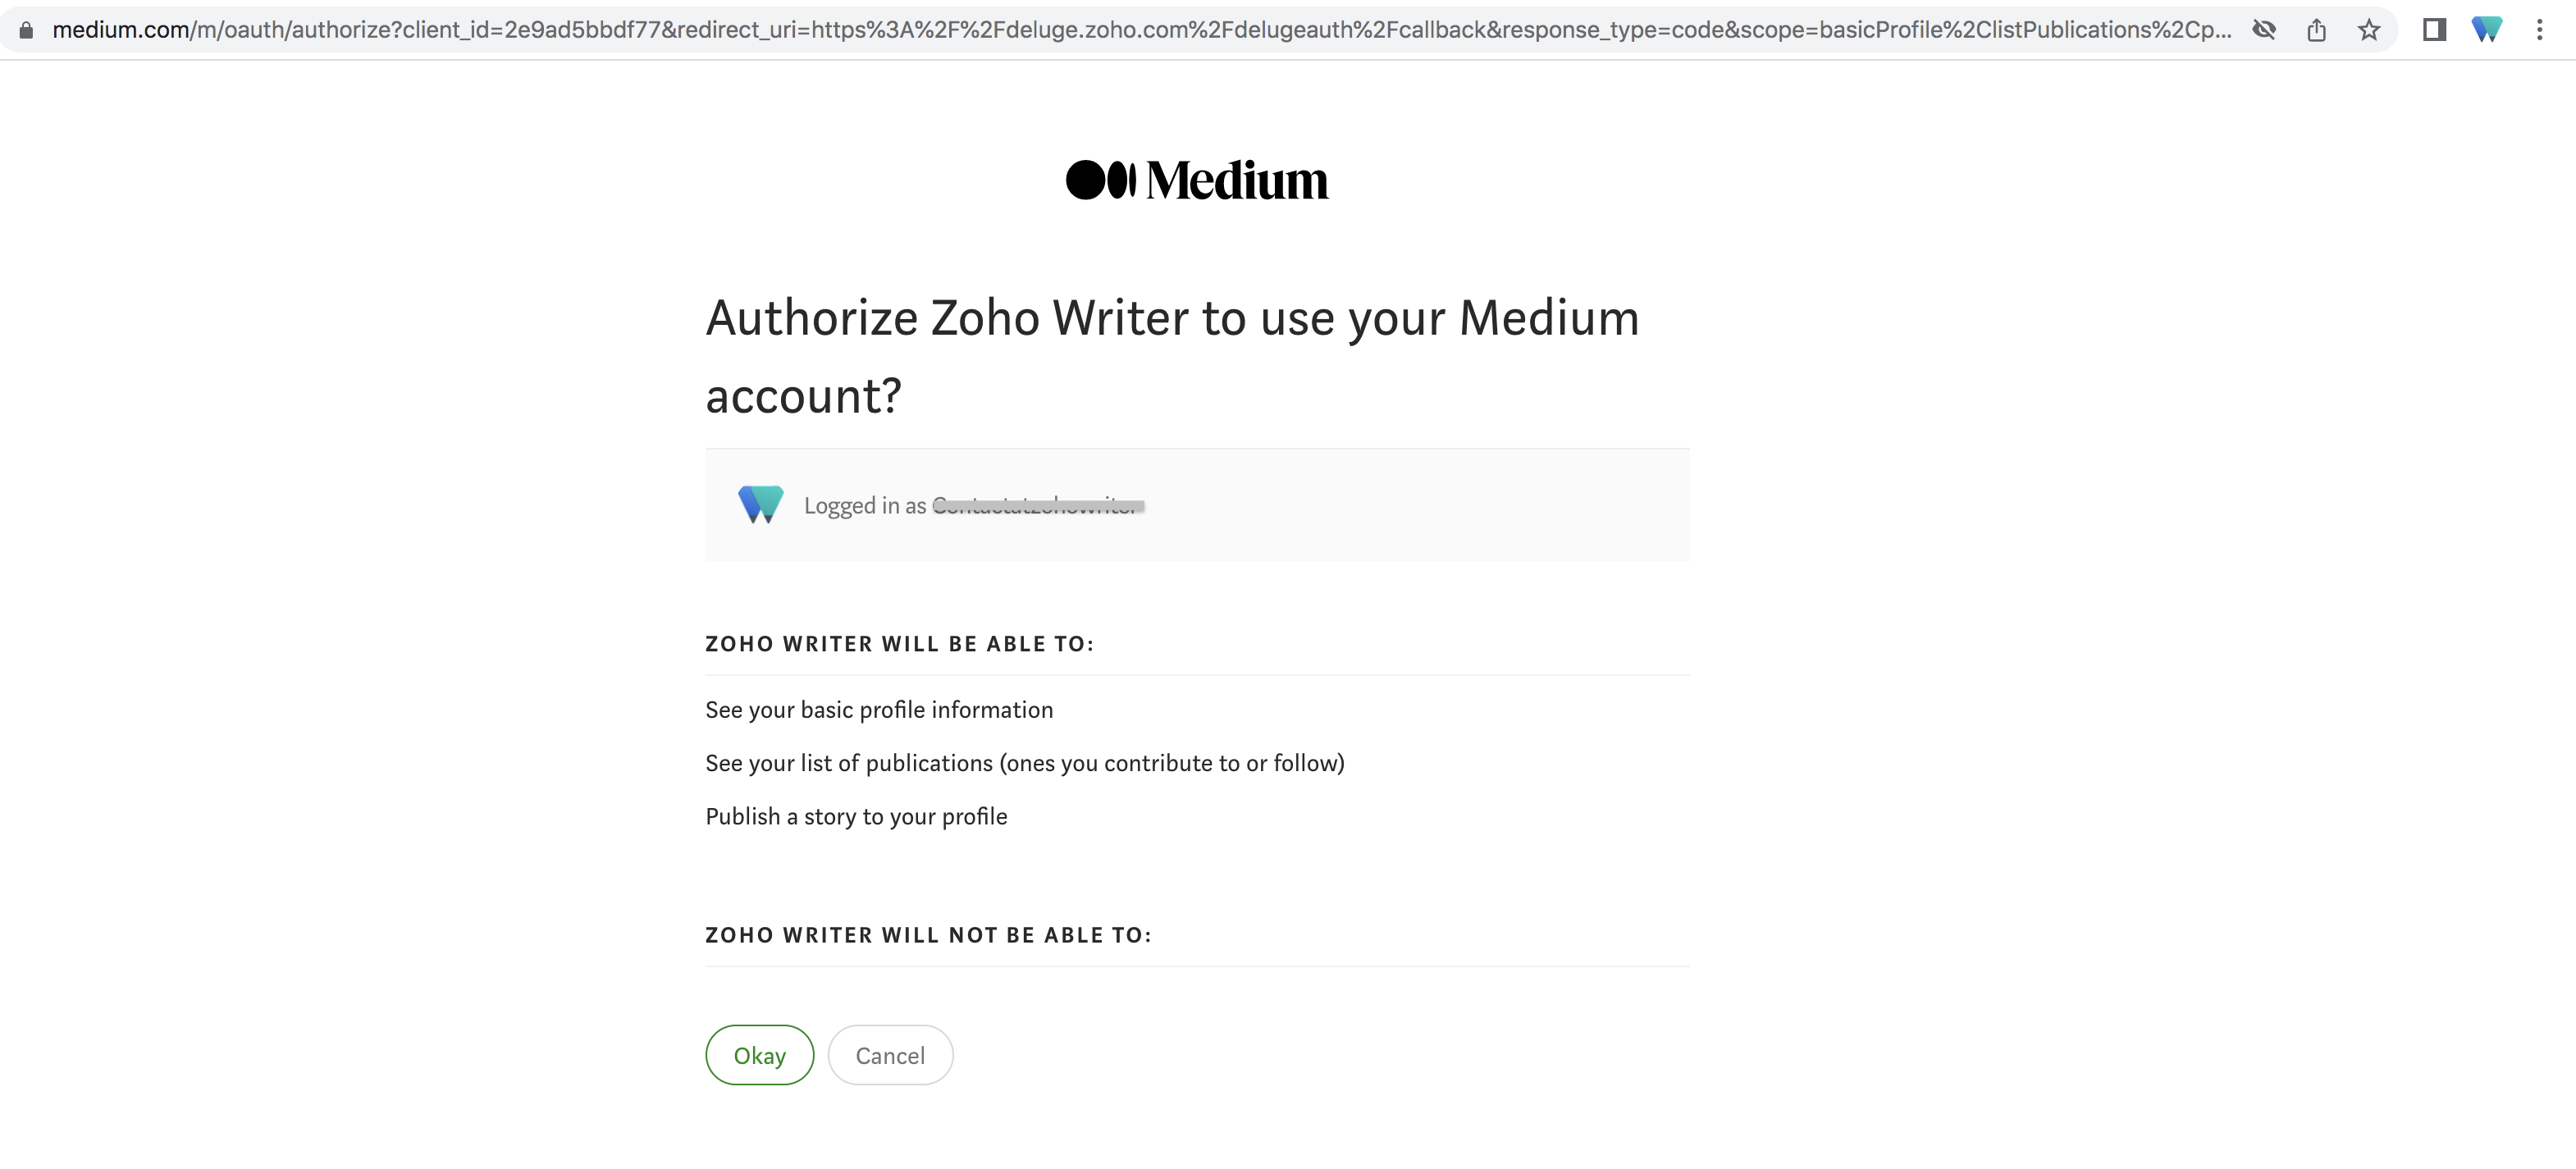Click 'See your list of publications' line
Image resolution: width=2576 pixels, height=1169 pixels.
1025,763
